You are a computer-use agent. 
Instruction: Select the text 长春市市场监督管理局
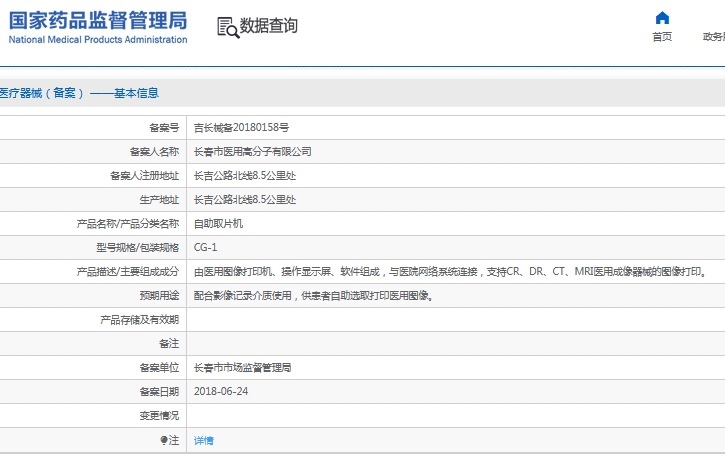(242, 368)
